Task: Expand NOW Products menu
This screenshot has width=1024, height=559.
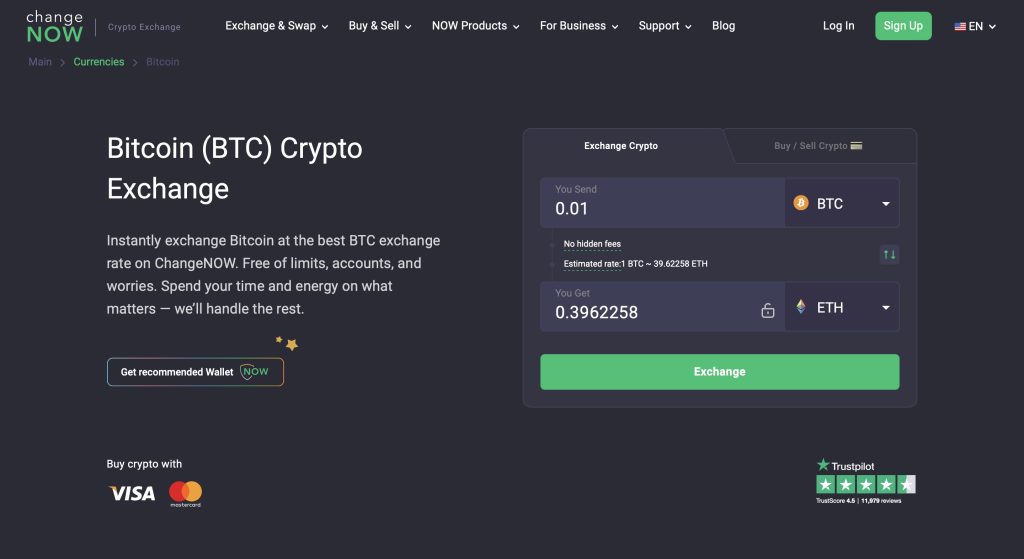Action: [475, 26]
